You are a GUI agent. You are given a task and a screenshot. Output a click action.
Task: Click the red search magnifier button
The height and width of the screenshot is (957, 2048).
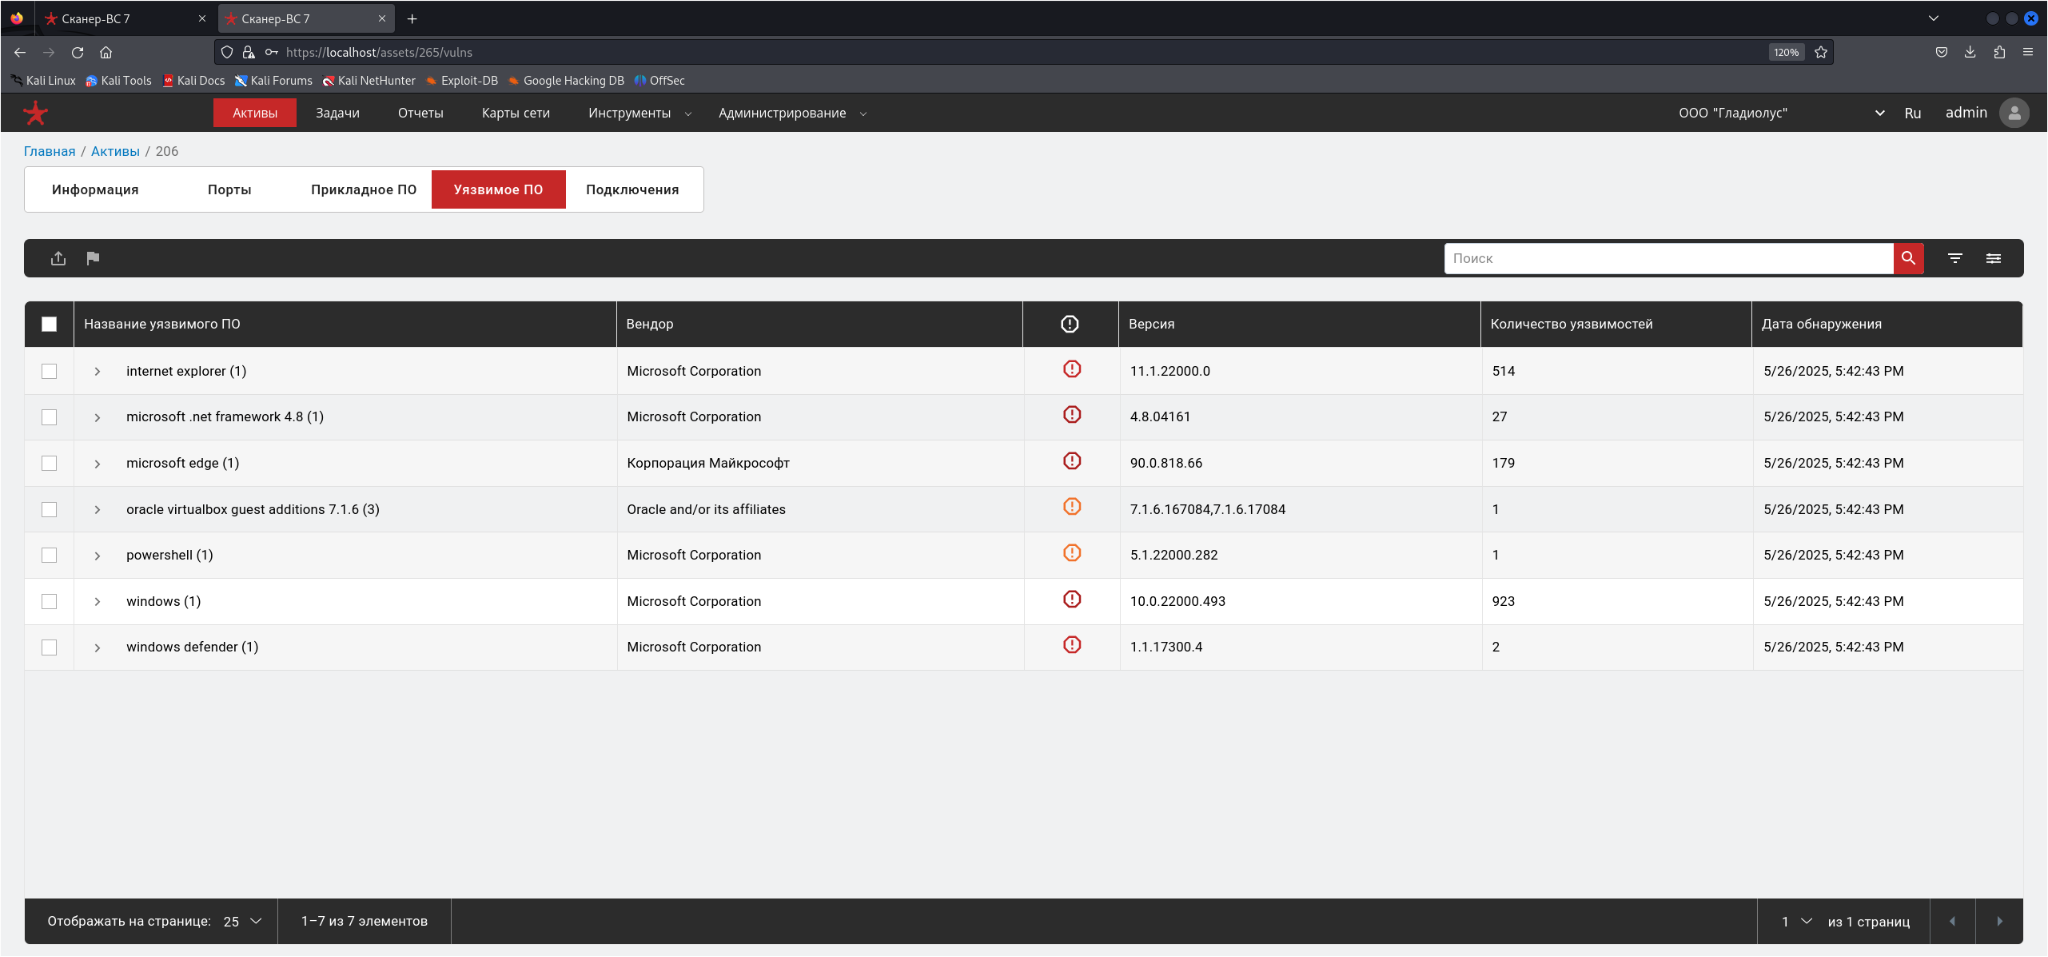(1908, 258)
